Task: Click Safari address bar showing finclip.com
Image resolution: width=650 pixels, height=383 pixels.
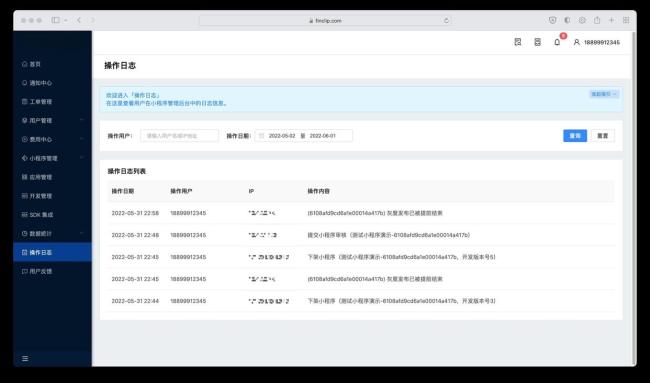Action: [x=325, y=20]
